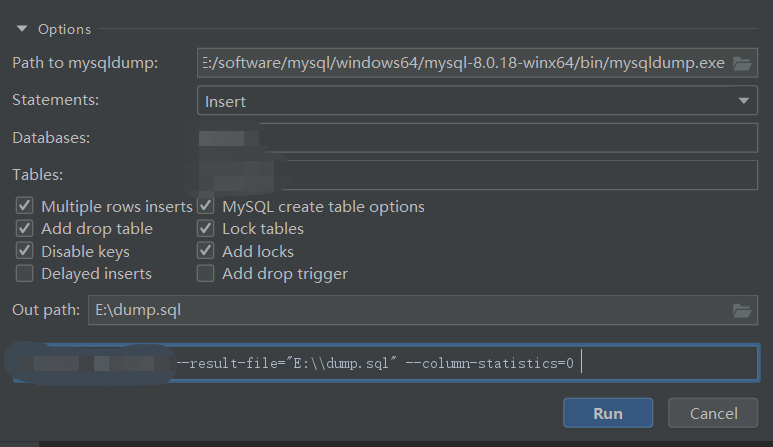The width and height of the screenshot is (773, 447).
Task: Run the mysqldump export
Action: pos(608,413)
